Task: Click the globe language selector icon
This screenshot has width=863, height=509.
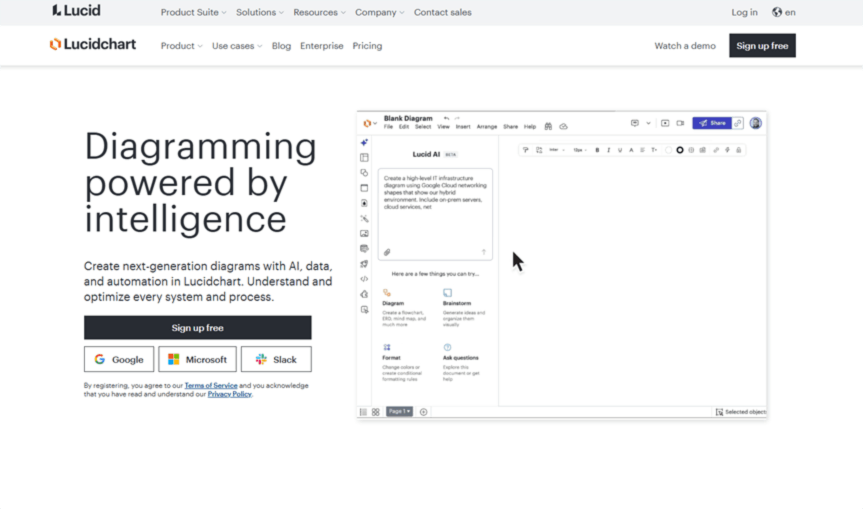Action: 777,12
